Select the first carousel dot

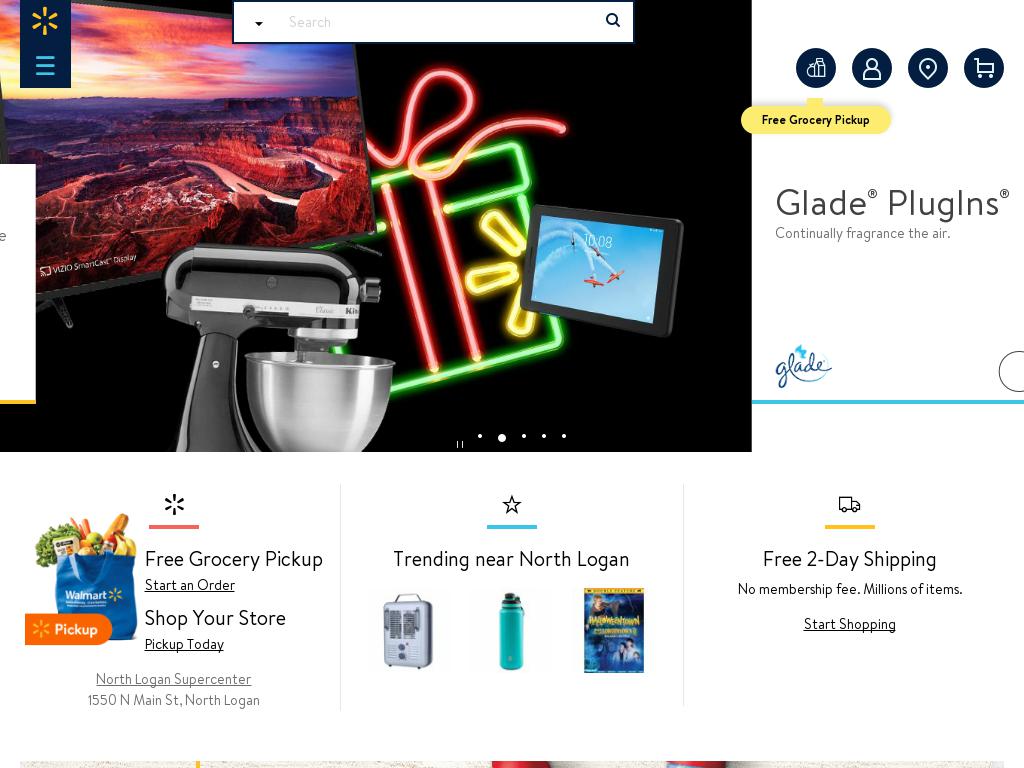[x=480, y=436]
